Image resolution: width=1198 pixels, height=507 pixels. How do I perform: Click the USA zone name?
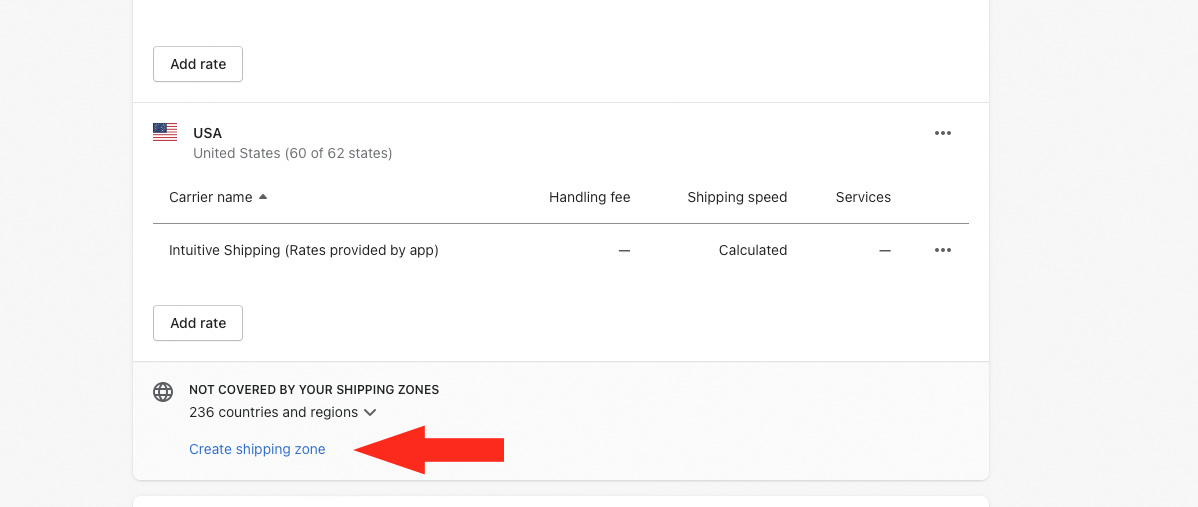pos(207,133)
